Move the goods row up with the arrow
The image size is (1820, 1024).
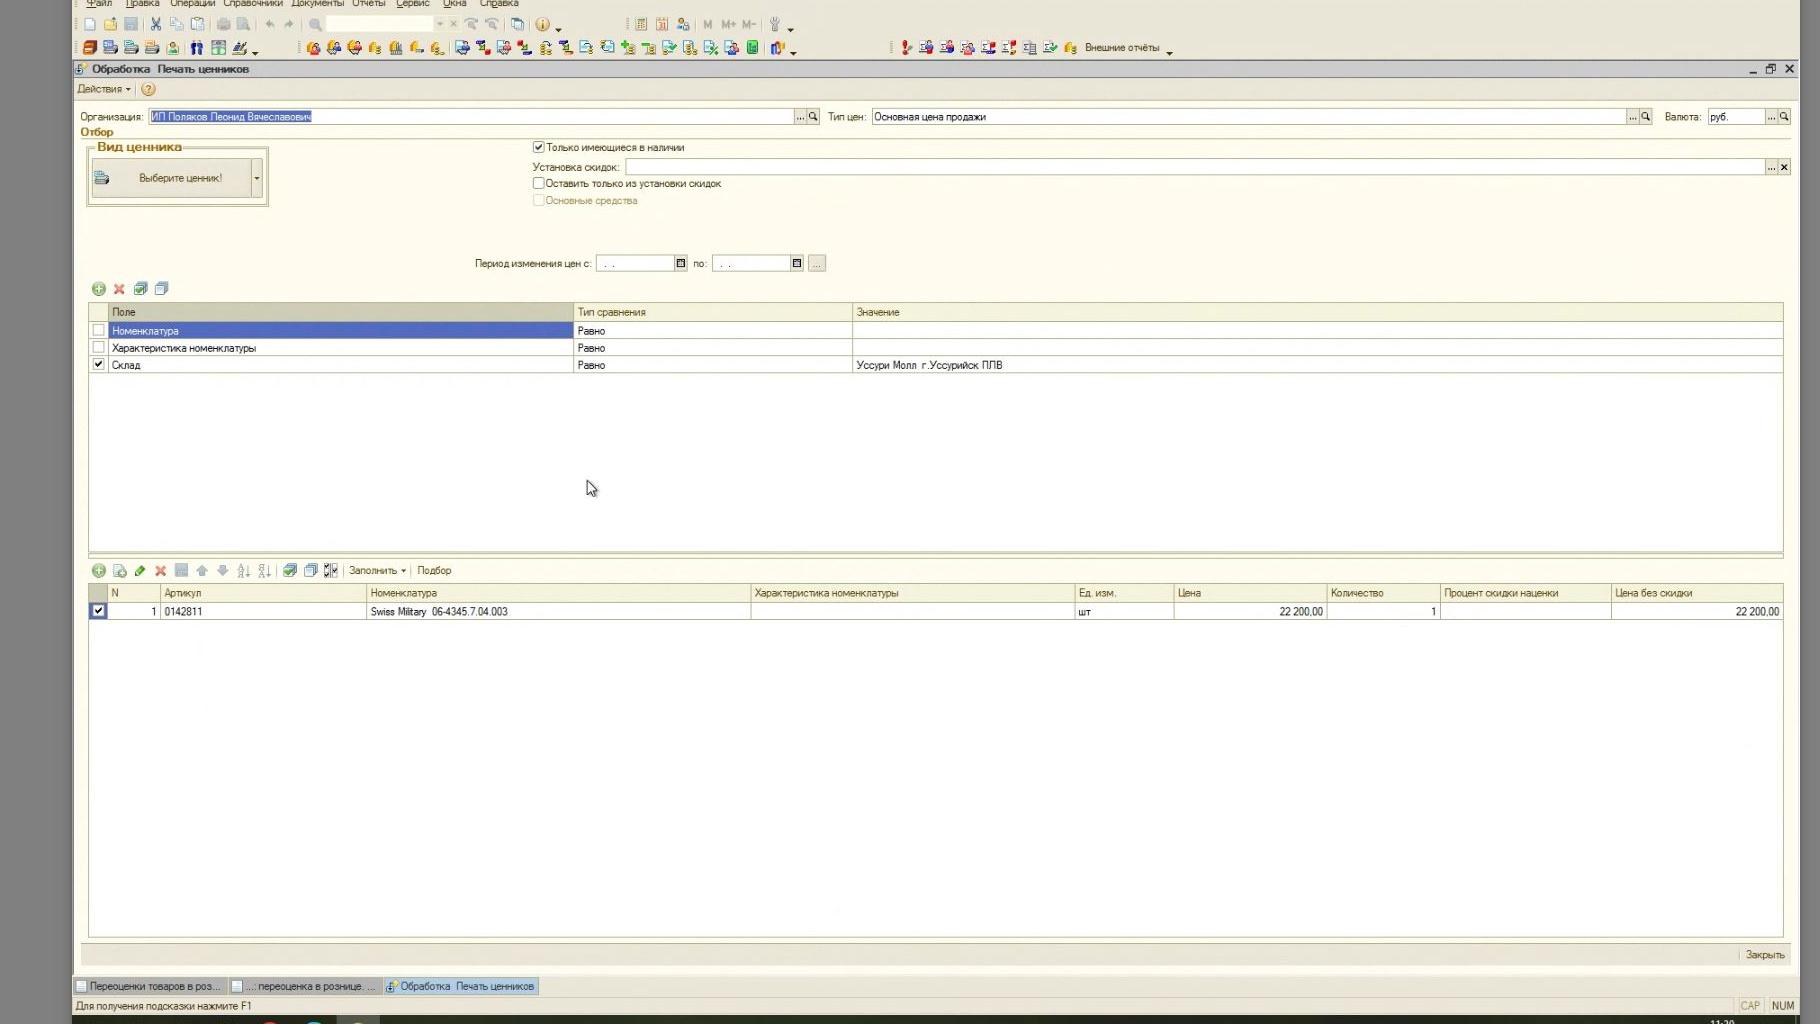[202, 571]
